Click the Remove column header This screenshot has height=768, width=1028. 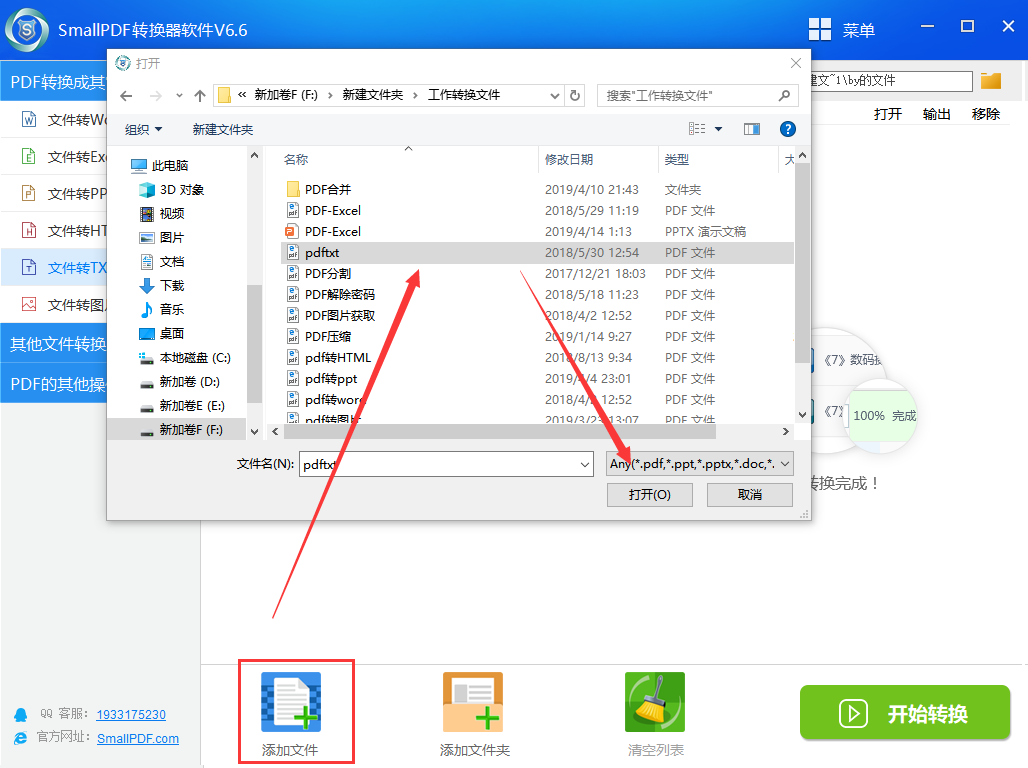tap(985, 114)
